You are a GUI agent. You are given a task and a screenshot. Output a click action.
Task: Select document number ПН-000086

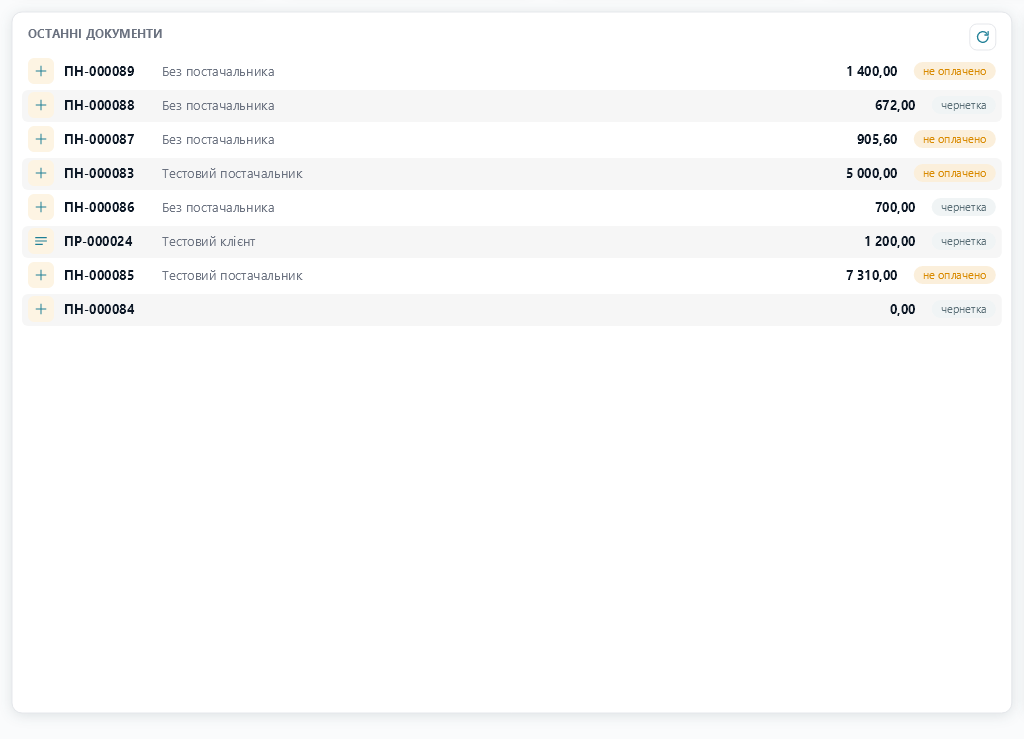99,207
